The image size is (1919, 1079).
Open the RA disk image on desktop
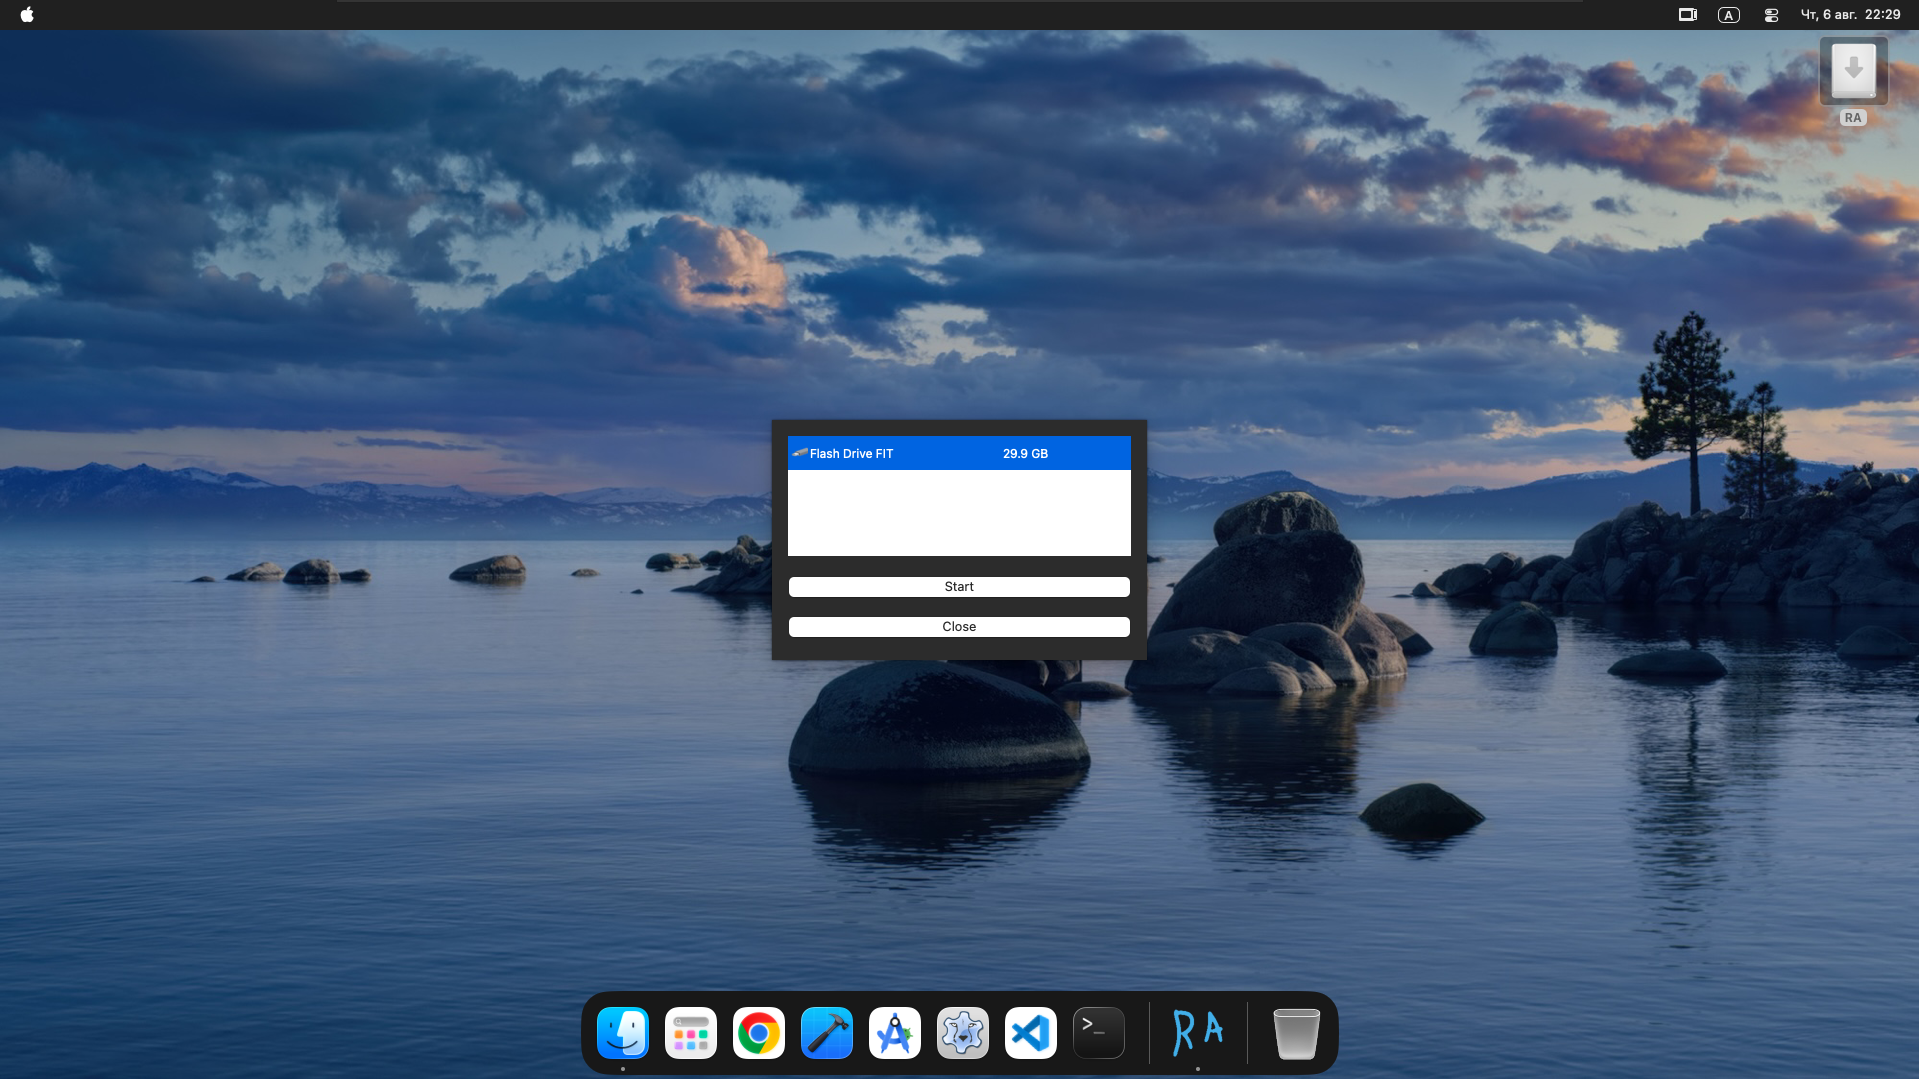click(x=1853, y=72)
